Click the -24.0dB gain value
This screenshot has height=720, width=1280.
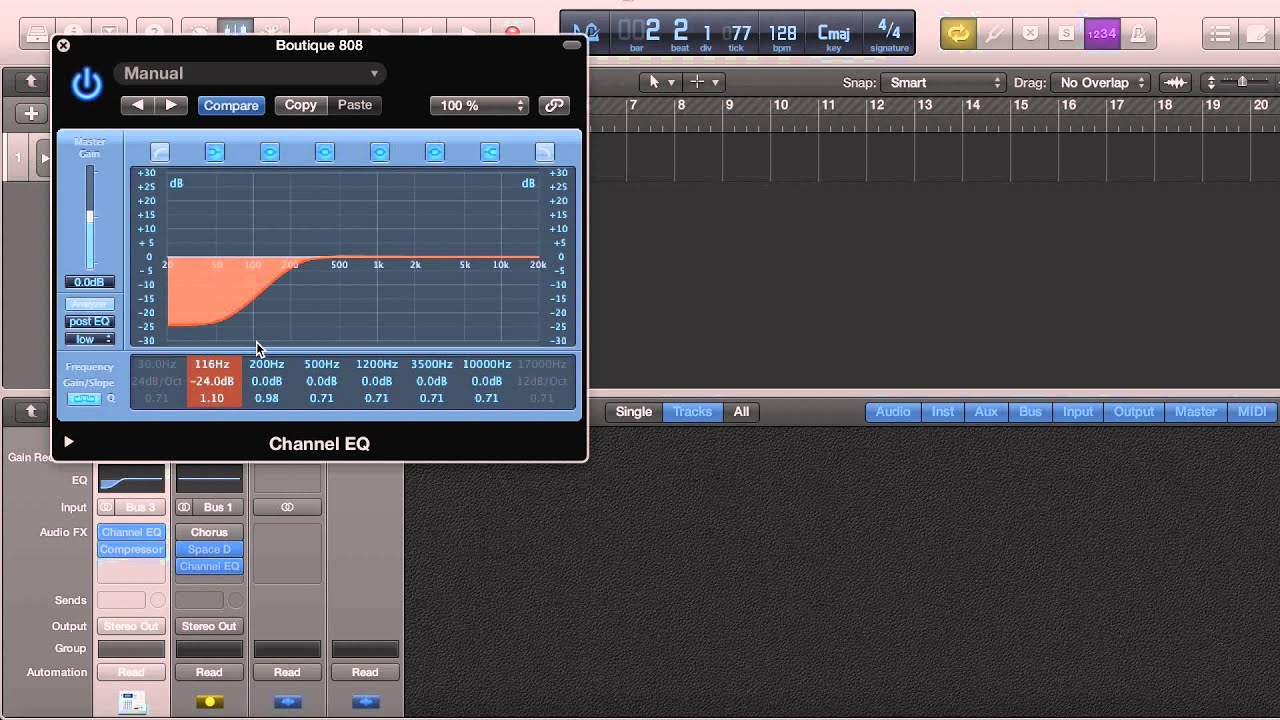pyautogui.click(x=212, y=381)
